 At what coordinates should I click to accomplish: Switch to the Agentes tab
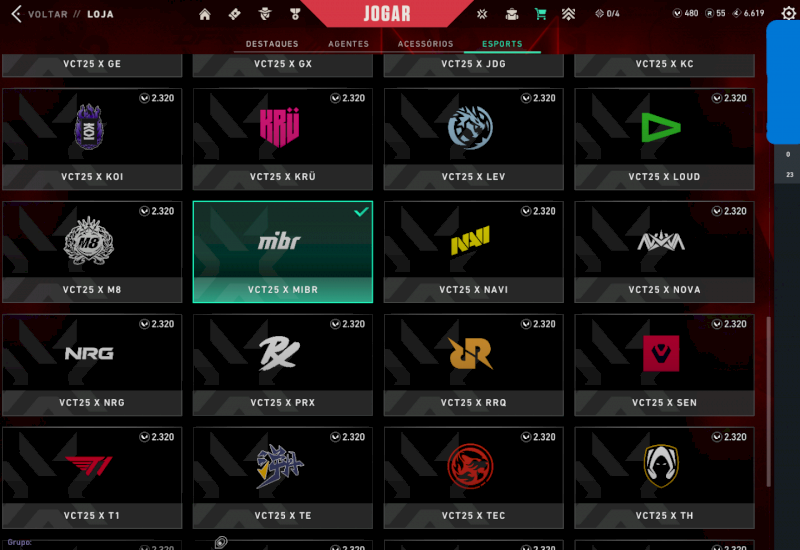point(348,44)
